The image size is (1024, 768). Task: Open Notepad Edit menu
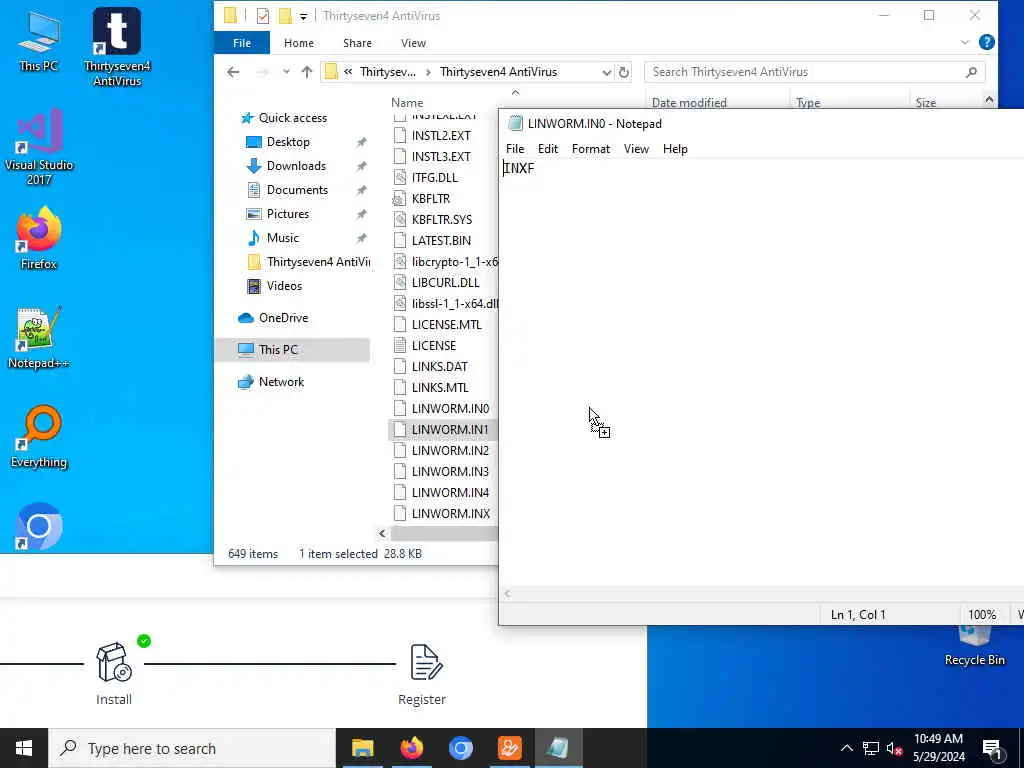coord(547,149)
